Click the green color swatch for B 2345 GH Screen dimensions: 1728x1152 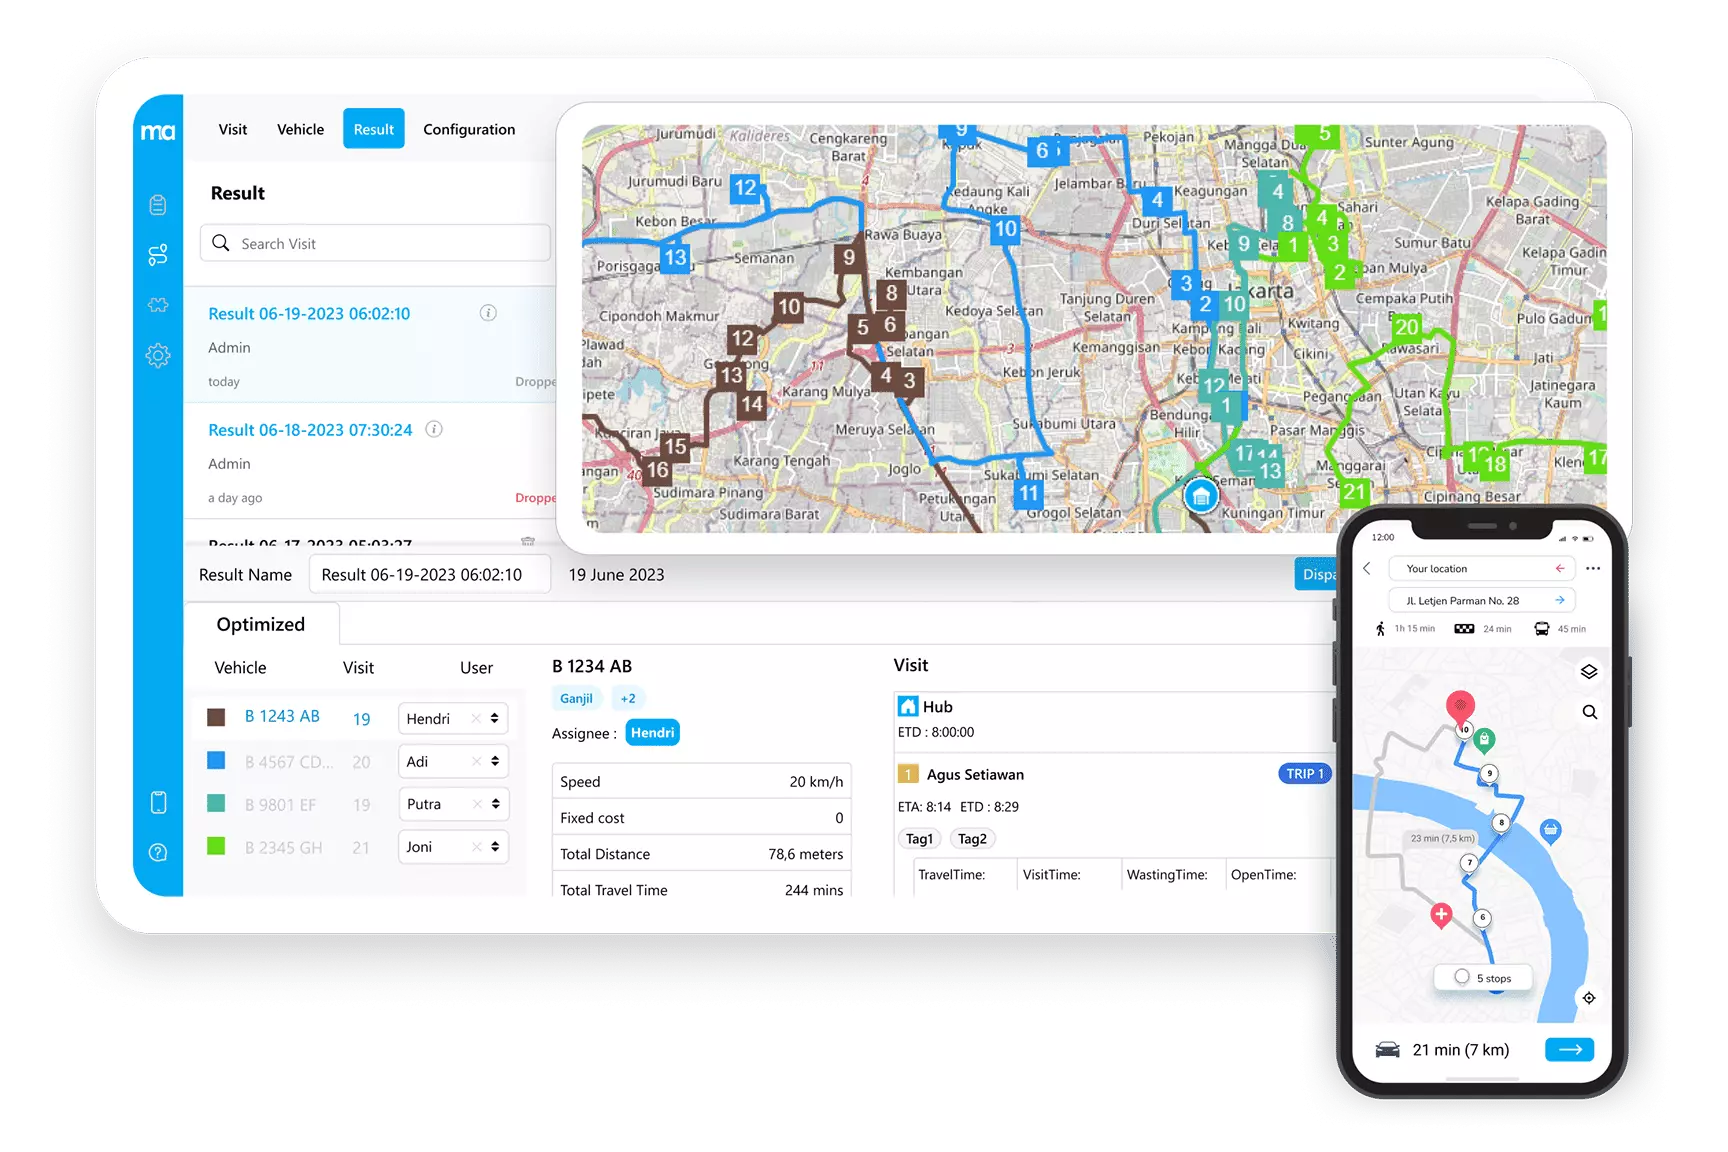[216, 846]
